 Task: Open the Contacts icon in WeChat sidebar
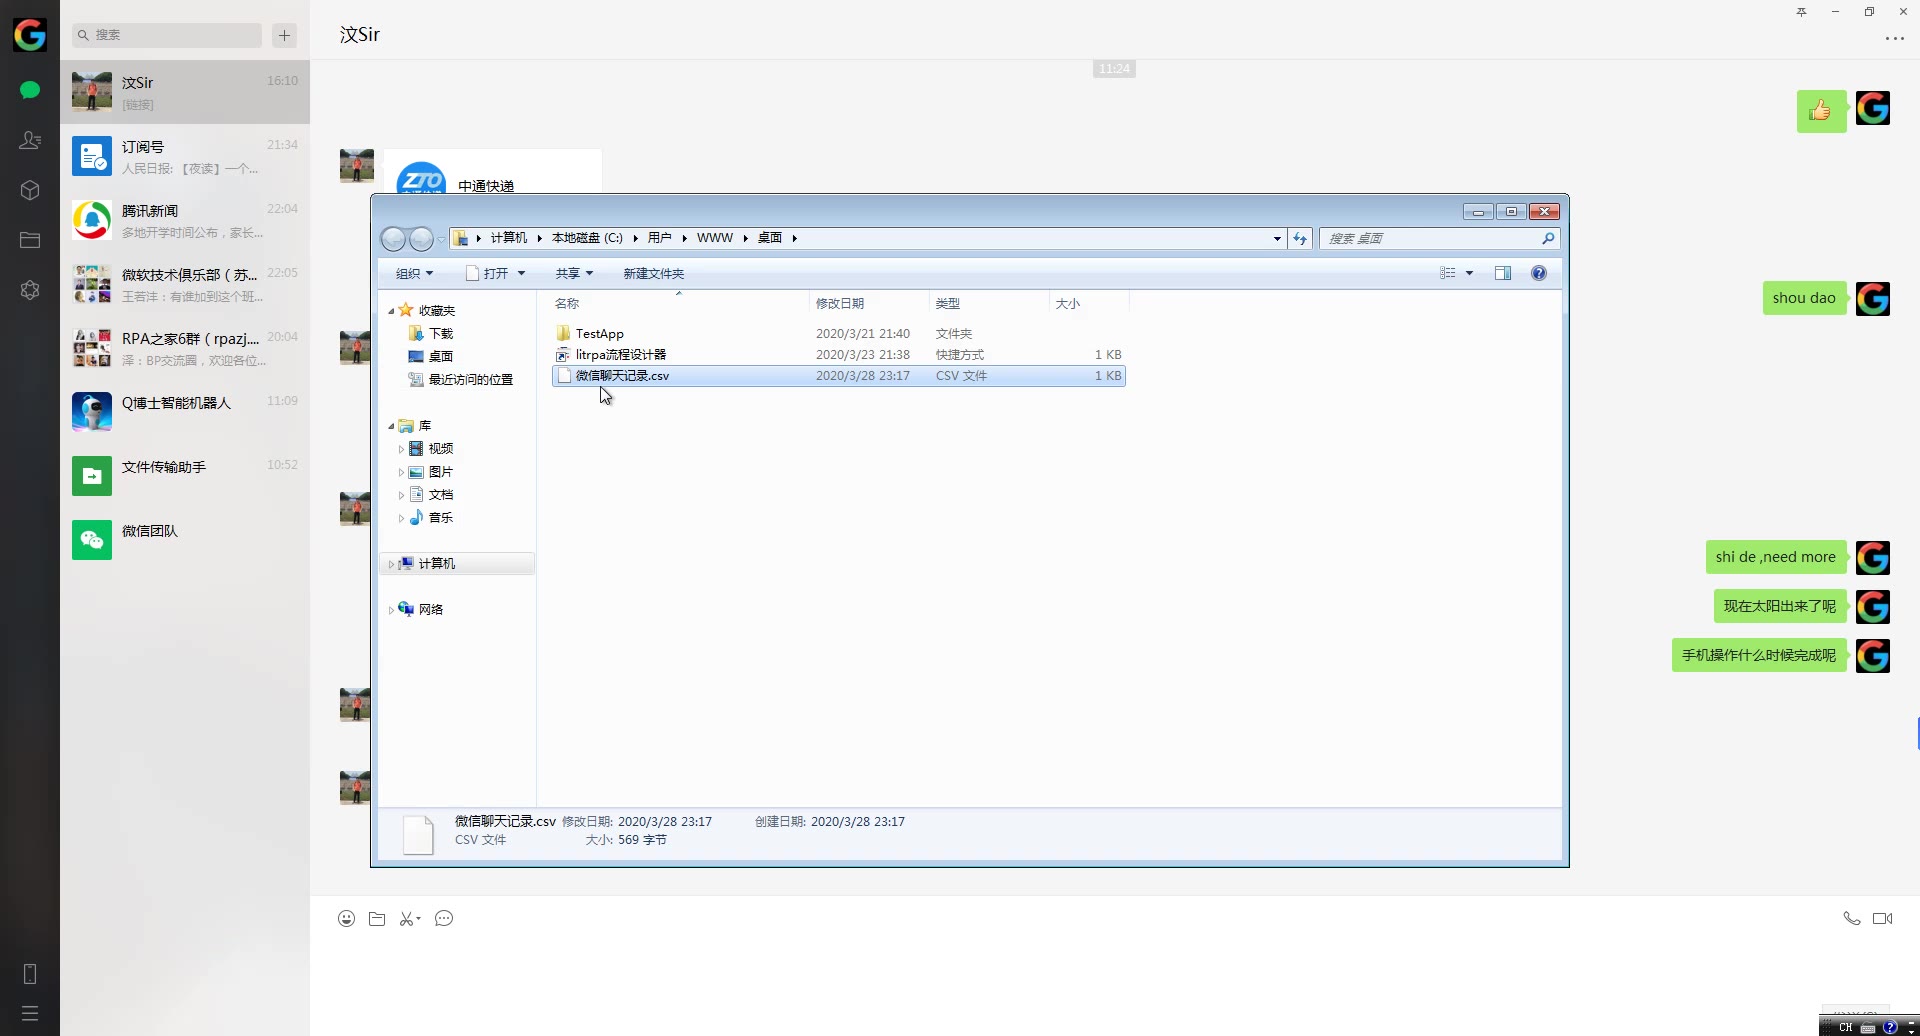click(x=30, y=140)
